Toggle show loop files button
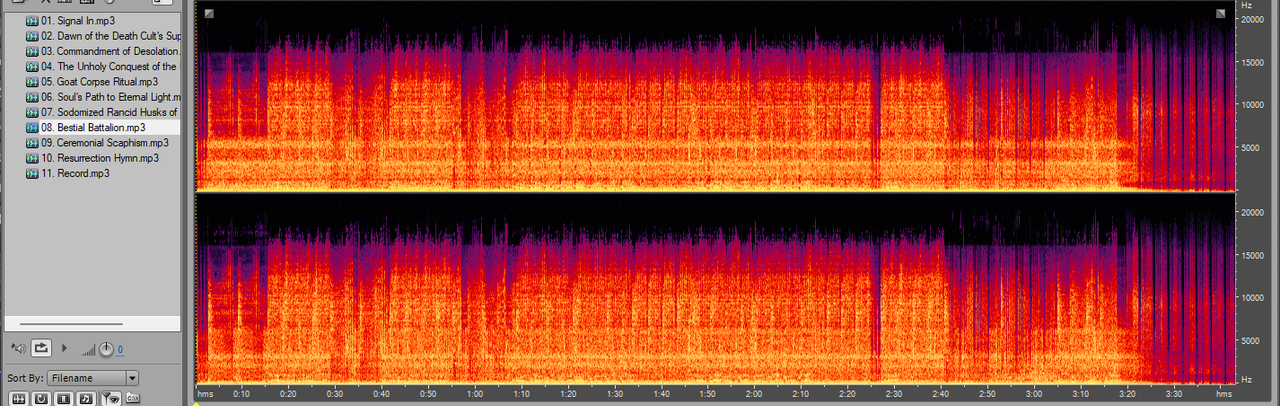 point(41,399)
